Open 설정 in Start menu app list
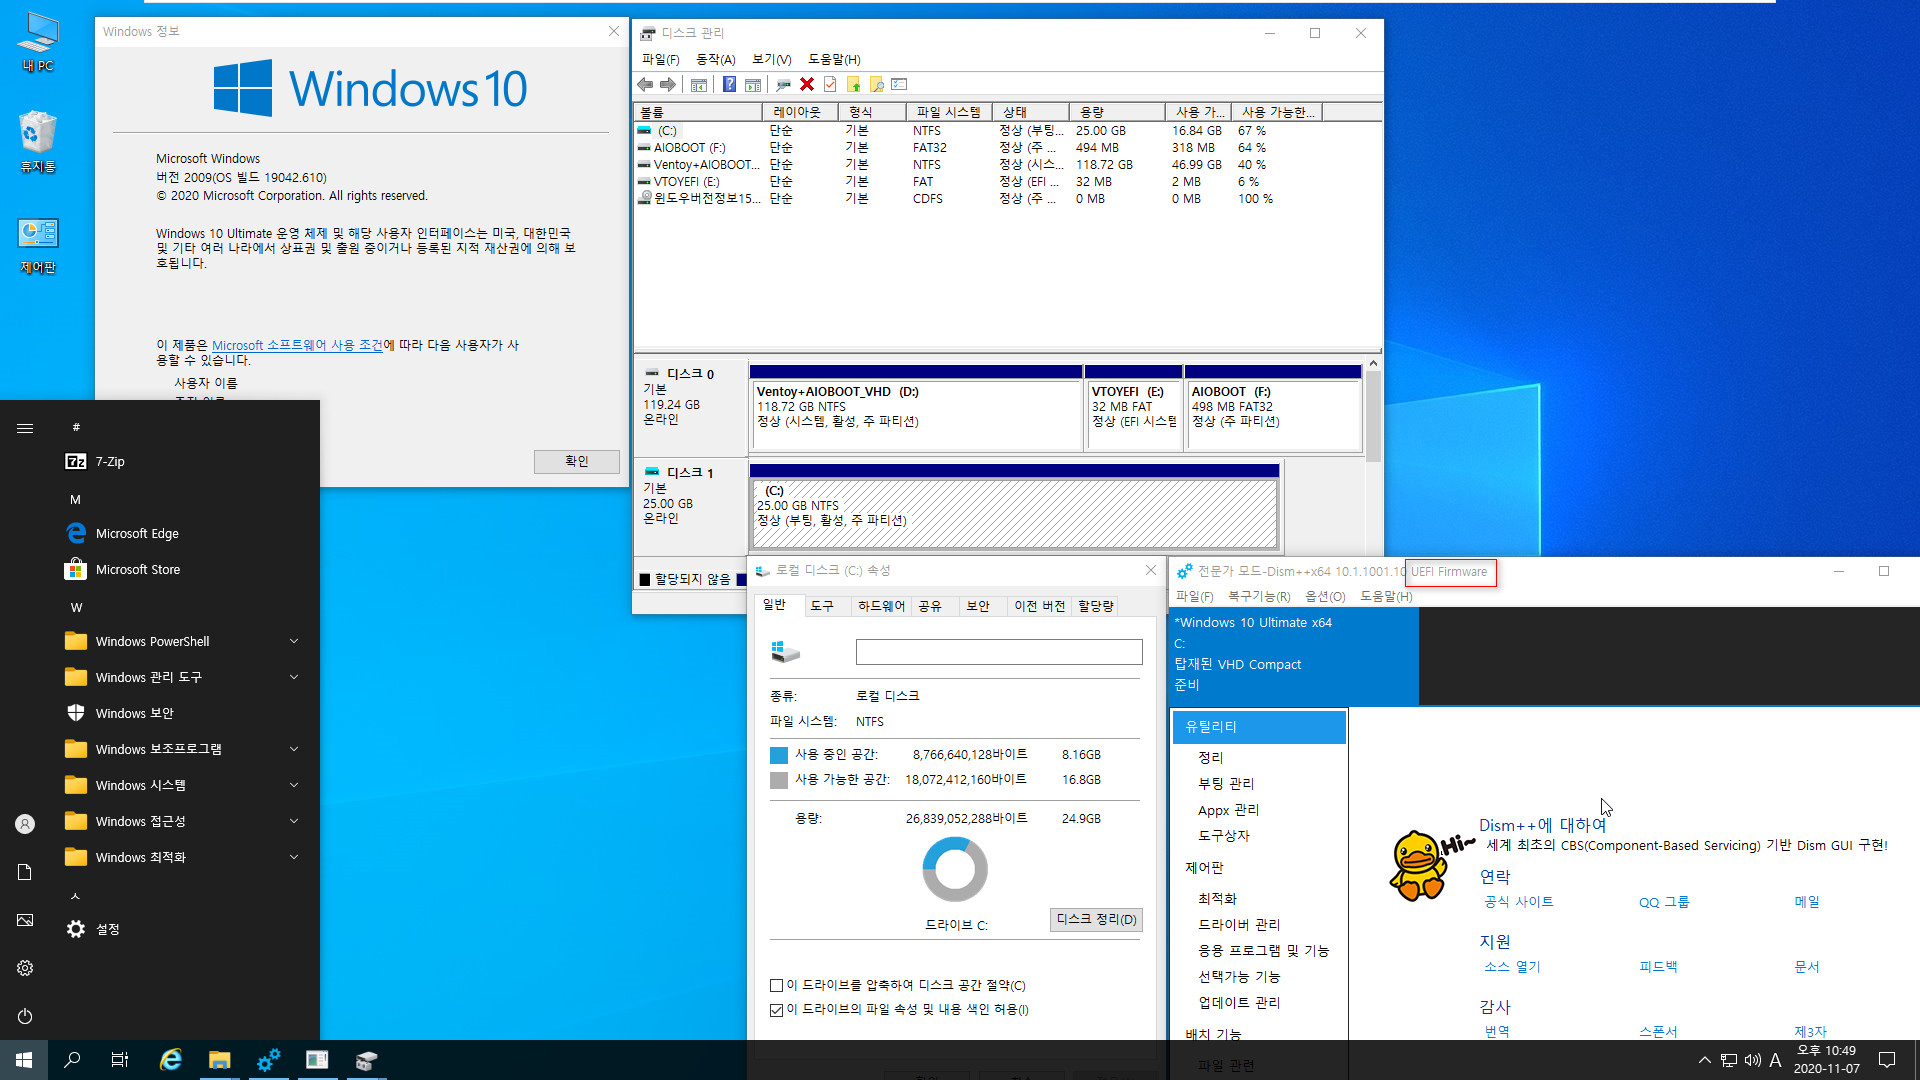Image resolution: width=1920 pixels, height=1080 pixels. (92, 930)
